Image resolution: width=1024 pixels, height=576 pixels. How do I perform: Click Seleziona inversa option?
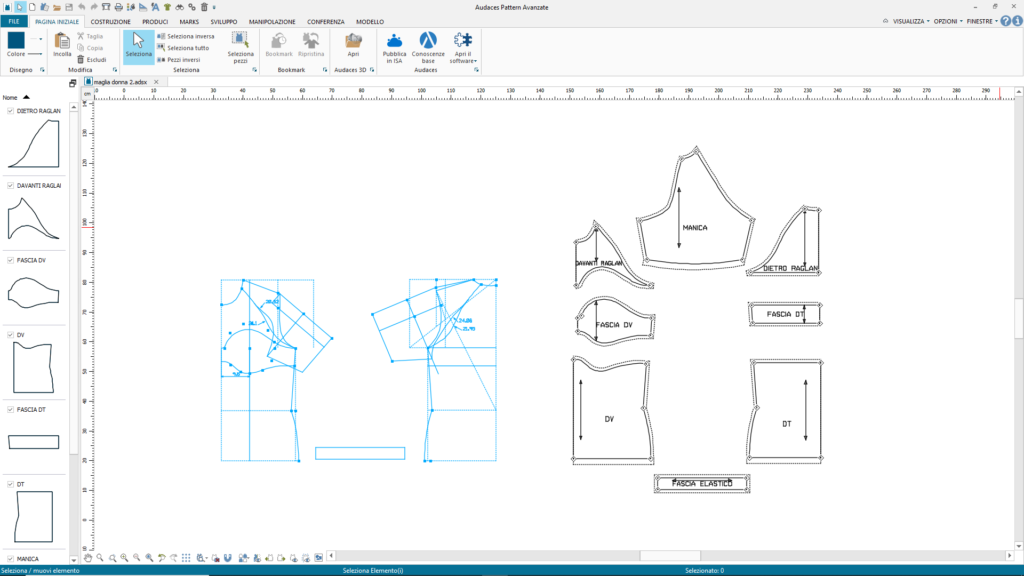tap(185, 37)
